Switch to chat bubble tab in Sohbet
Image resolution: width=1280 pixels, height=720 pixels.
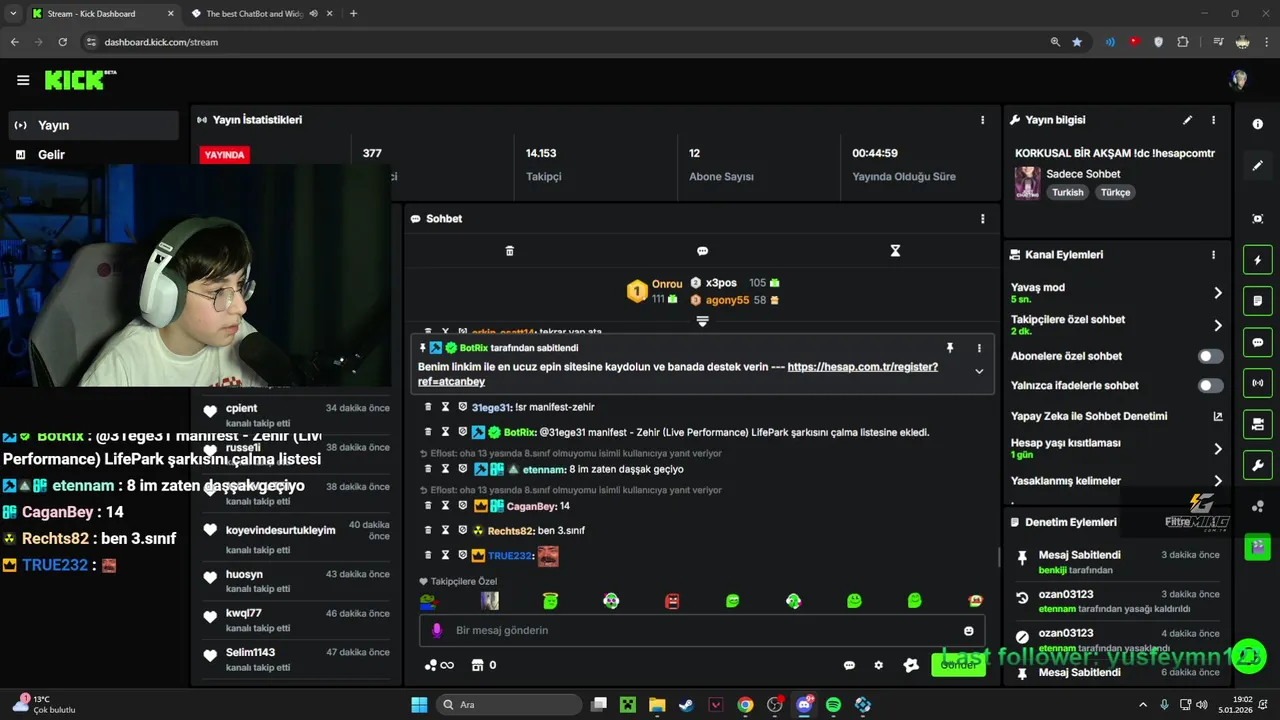pos(702,251)
